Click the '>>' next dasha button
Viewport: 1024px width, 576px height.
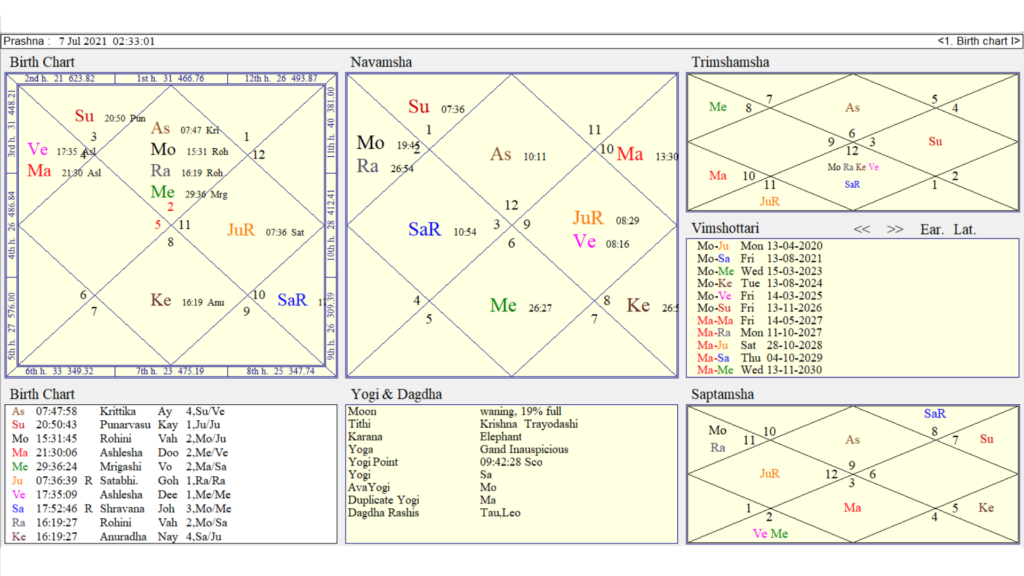pyautogui.click(x=895, y=229)
